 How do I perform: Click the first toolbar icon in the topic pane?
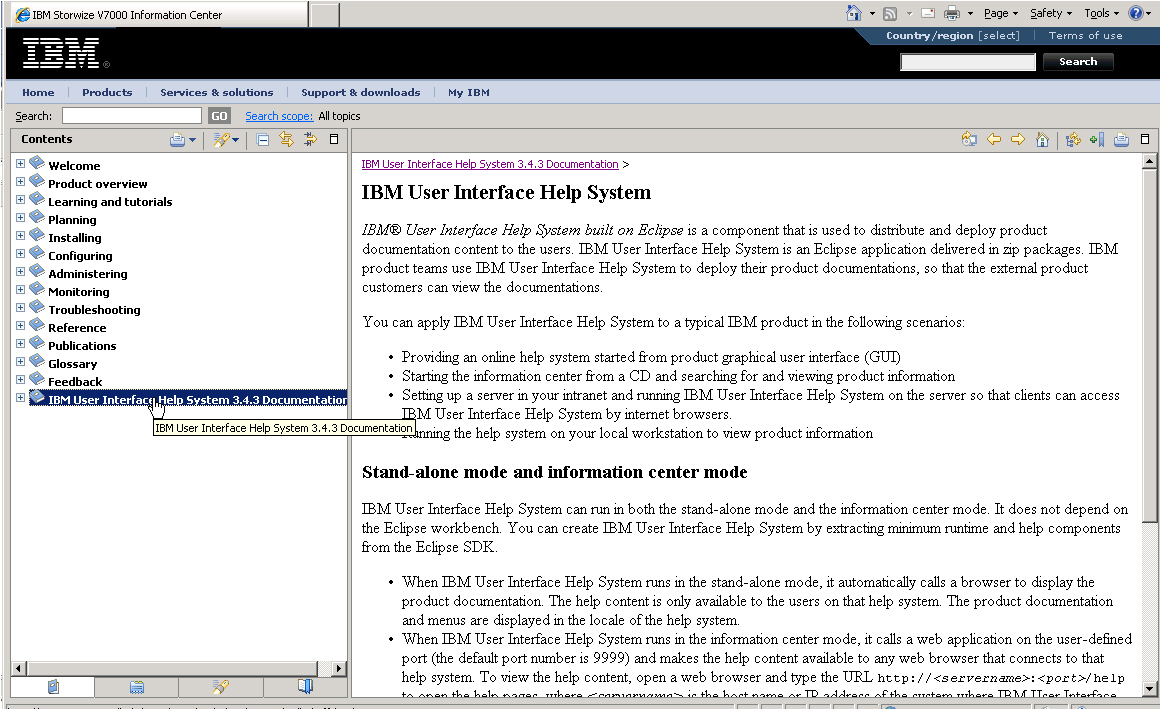coord(969,139)
